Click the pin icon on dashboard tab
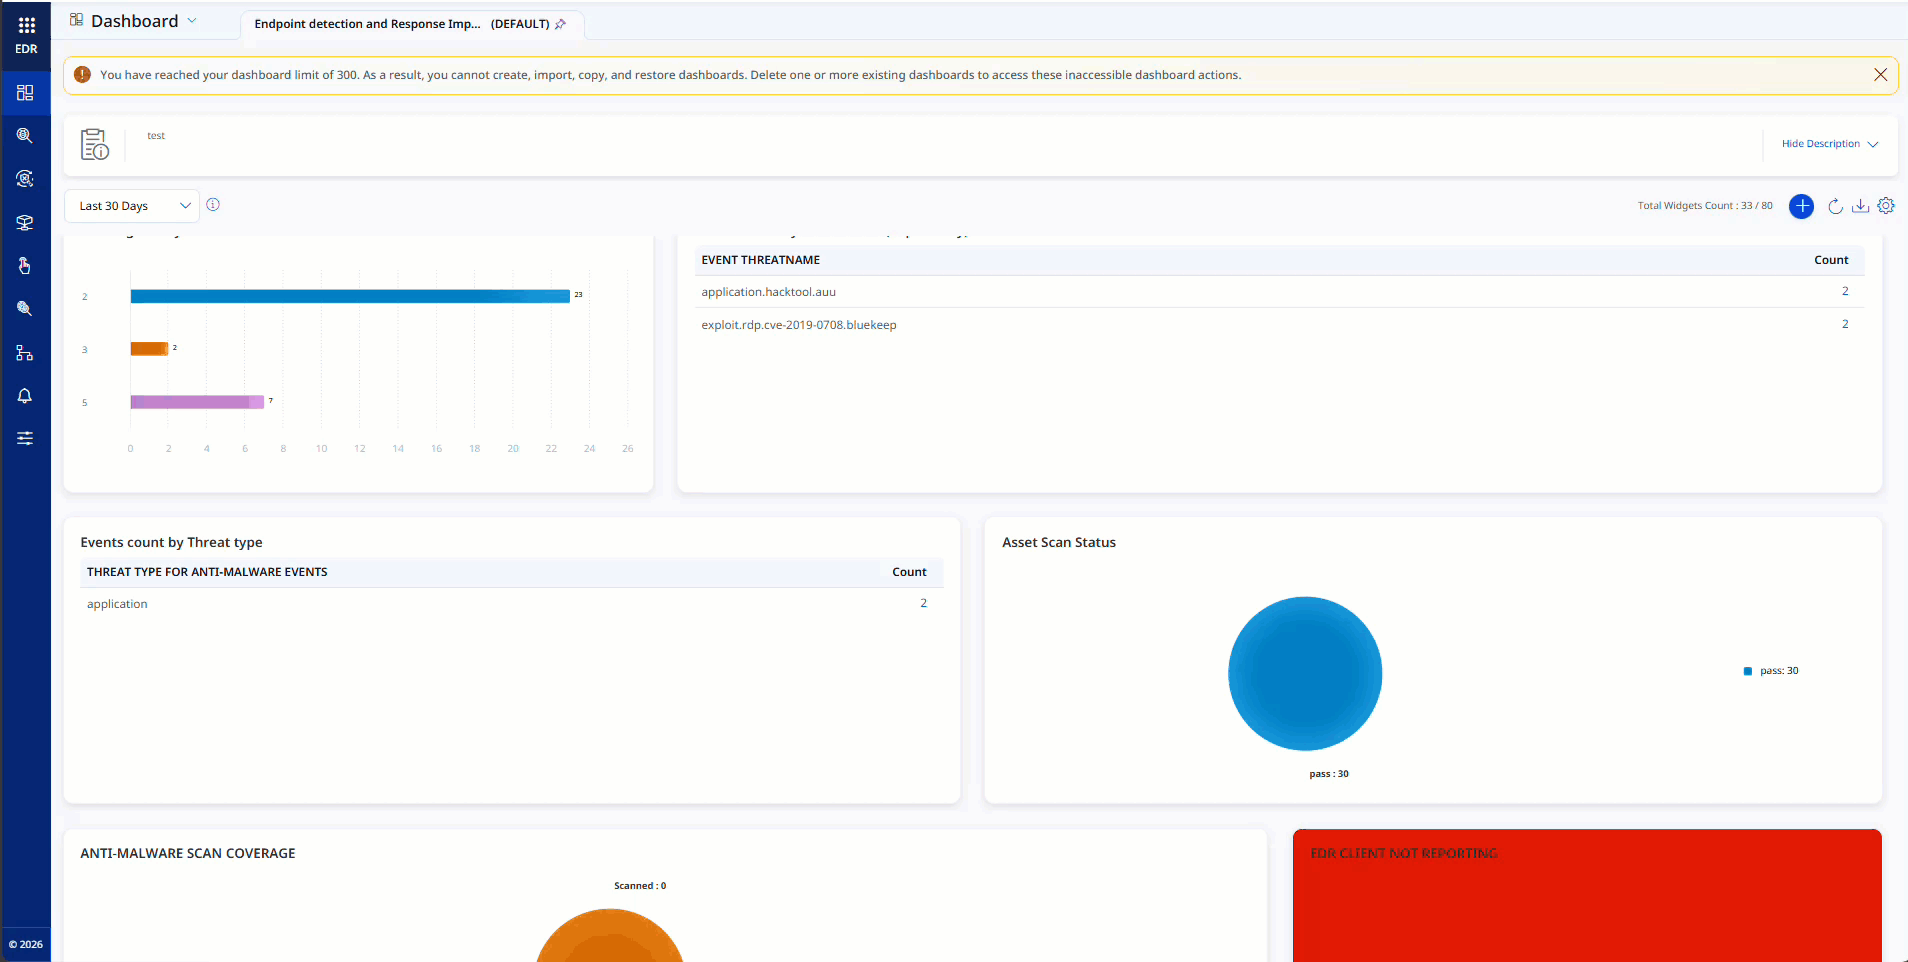The width and height of the screenshot is (1908, 962). (x=560, y=24)
